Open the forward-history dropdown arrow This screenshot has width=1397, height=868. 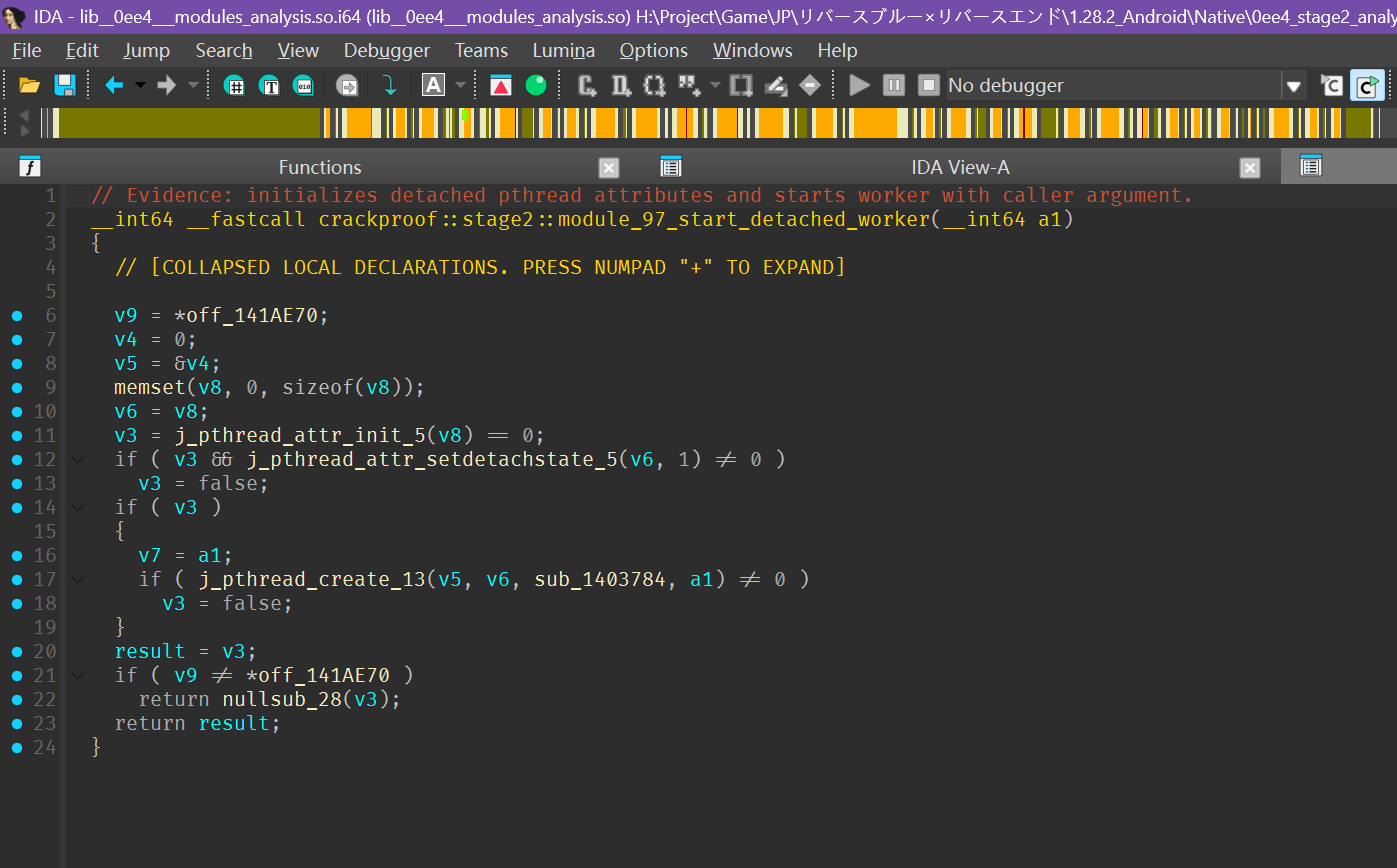(x=193, y=86)
